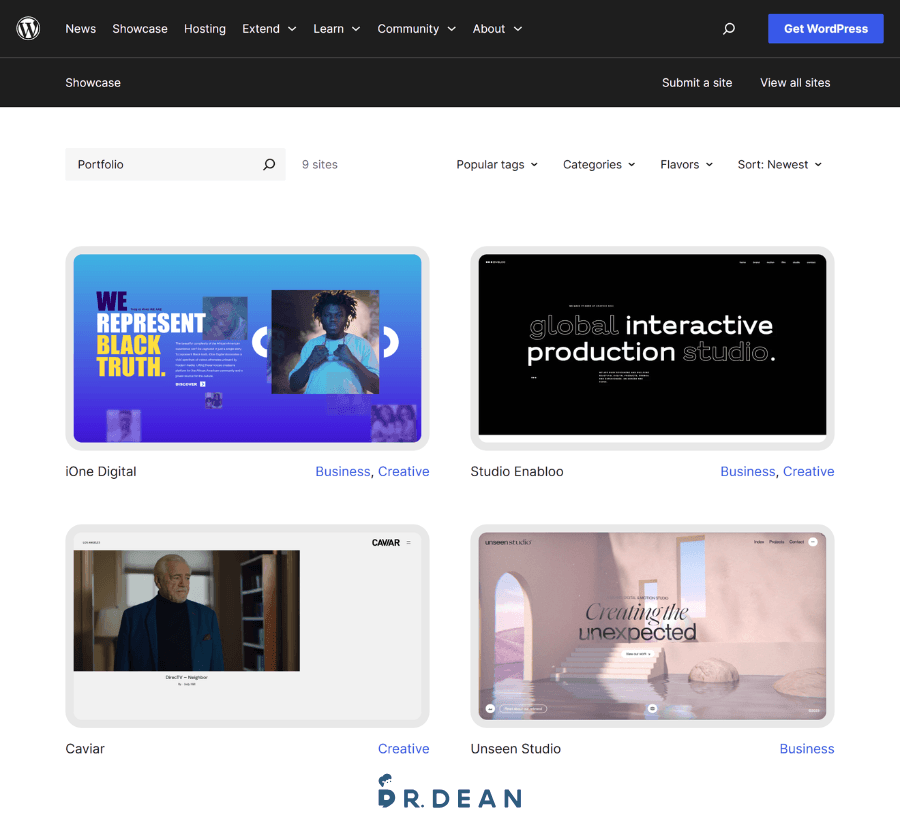Submit the Portfolio search via magnifier icon

pos(269,165)
